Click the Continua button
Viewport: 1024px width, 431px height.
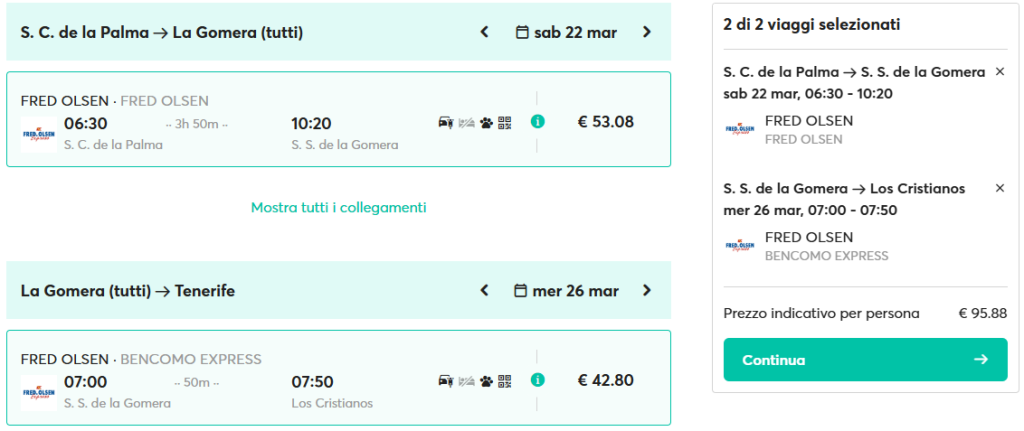pos(865,360)
